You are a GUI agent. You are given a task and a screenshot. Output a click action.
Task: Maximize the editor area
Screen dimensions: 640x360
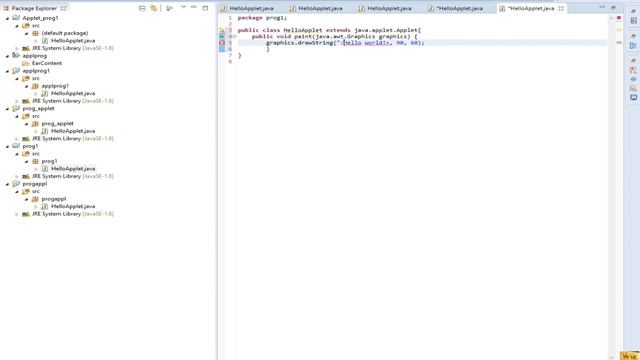click(x=613, y=8)
